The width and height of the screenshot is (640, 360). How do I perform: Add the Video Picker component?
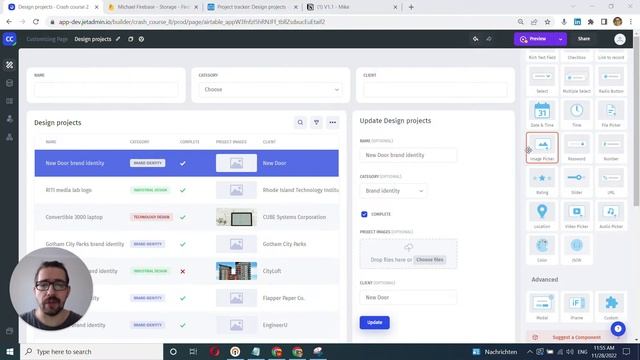(576, 216)
